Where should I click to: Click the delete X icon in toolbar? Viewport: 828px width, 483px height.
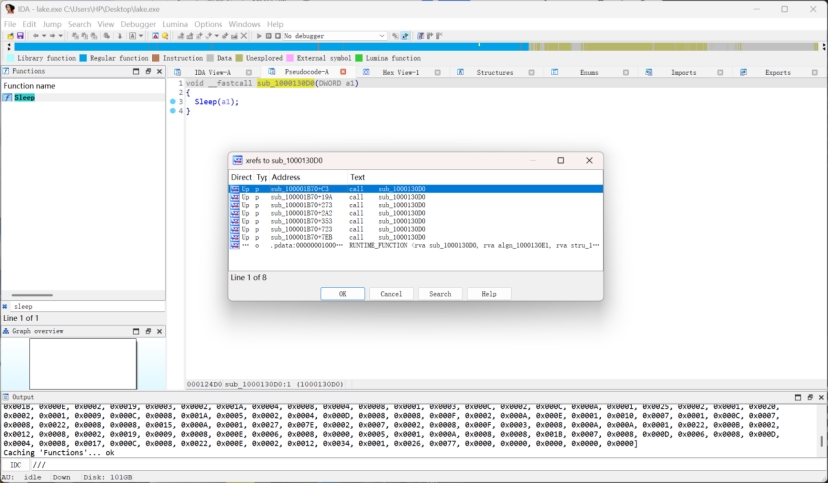pyautogui.click(x=243, y=36)
